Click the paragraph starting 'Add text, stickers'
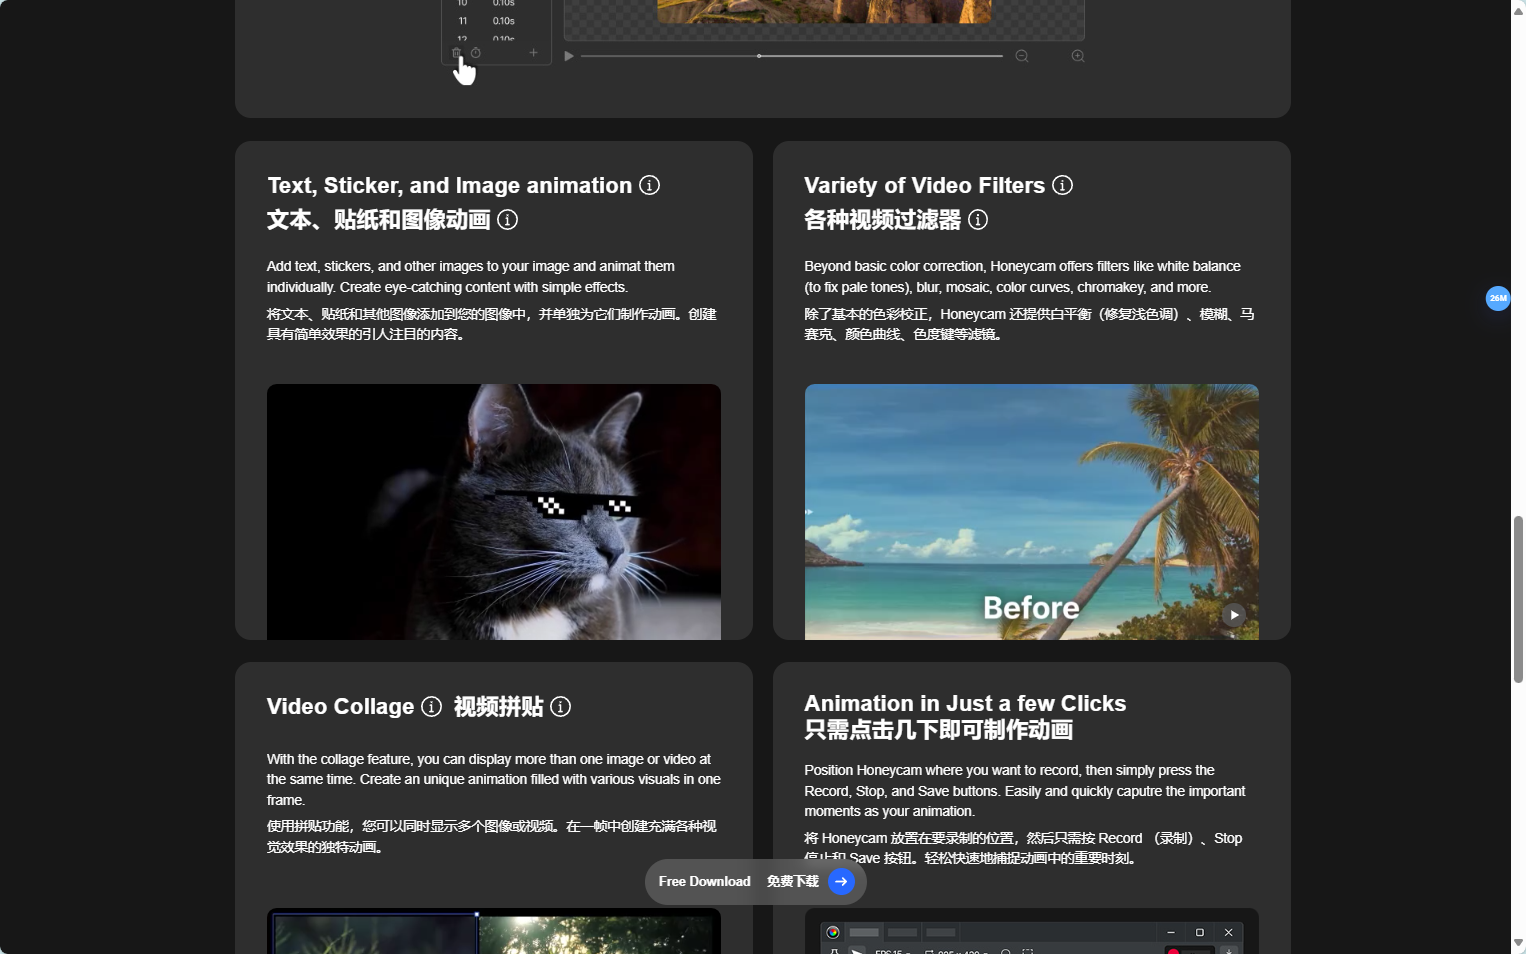The image size is (1526, 954). (x=471, y=277)
